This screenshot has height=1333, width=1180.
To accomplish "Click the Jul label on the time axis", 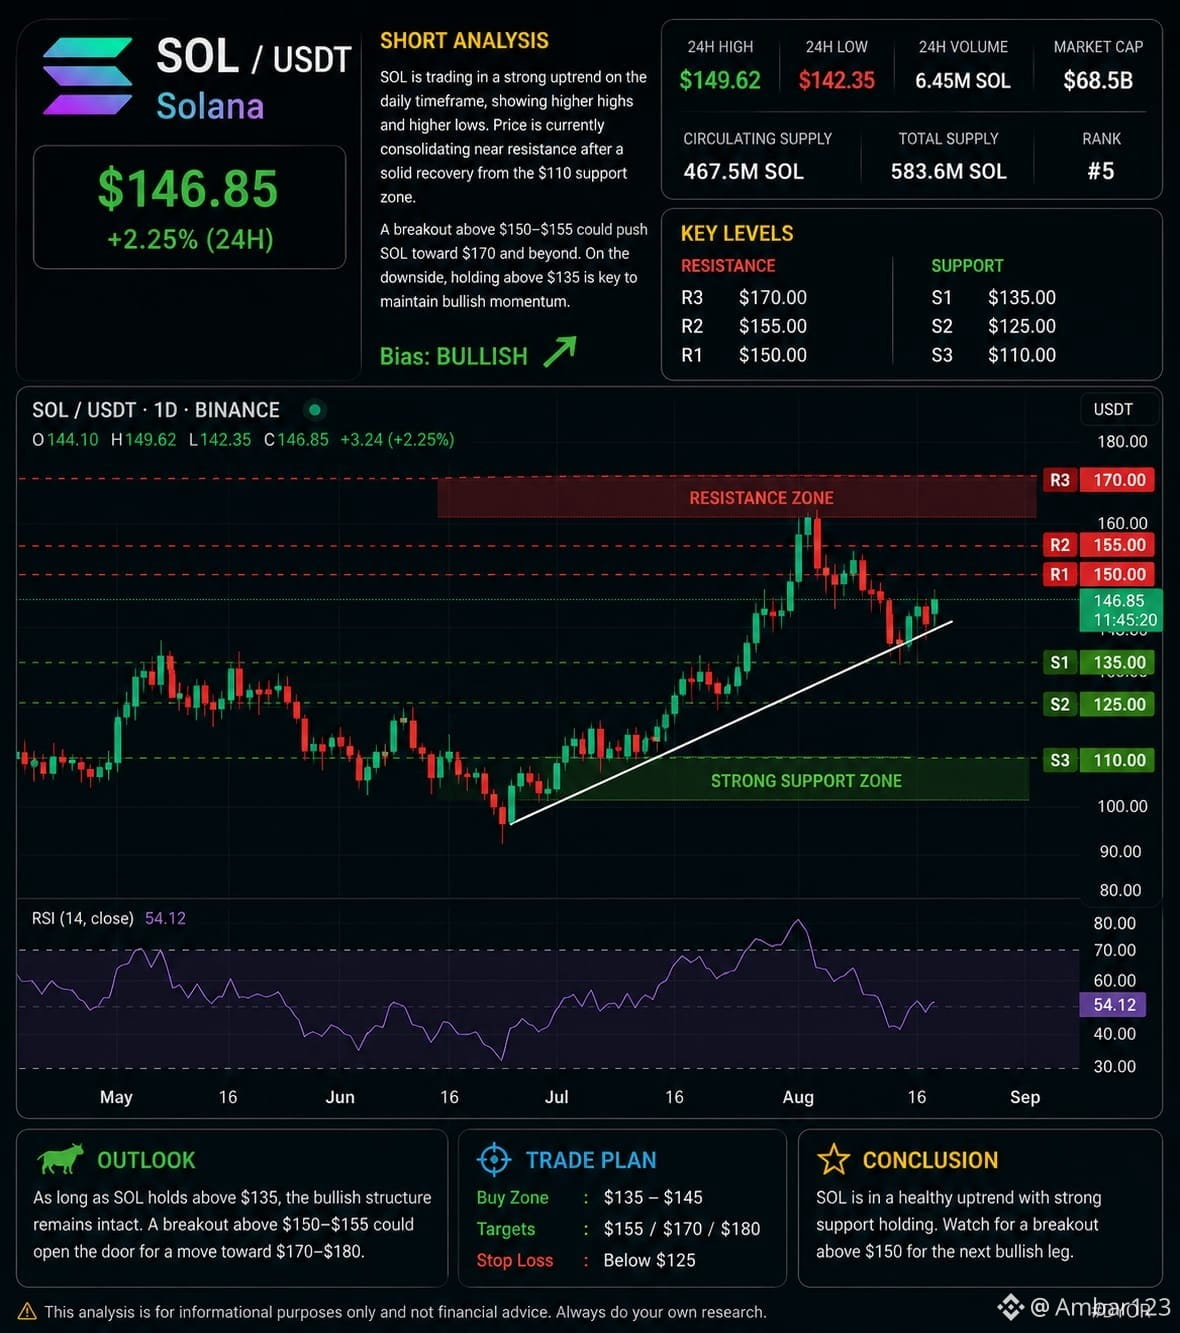I will (x=557, y=1097).
